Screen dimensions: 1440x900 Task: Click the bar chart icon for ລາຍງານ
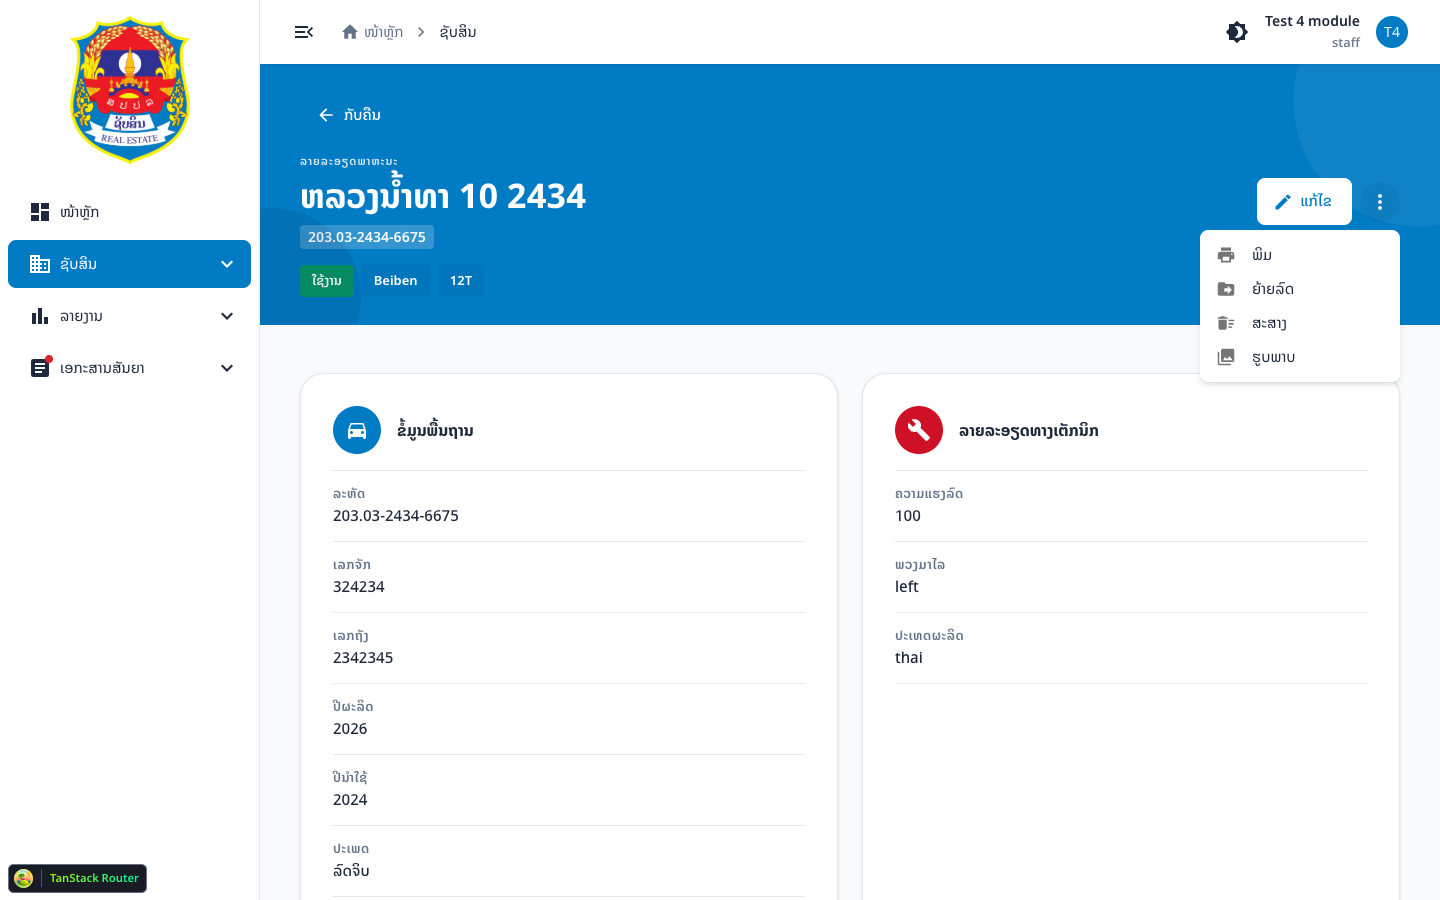click(x=40, y=316)
